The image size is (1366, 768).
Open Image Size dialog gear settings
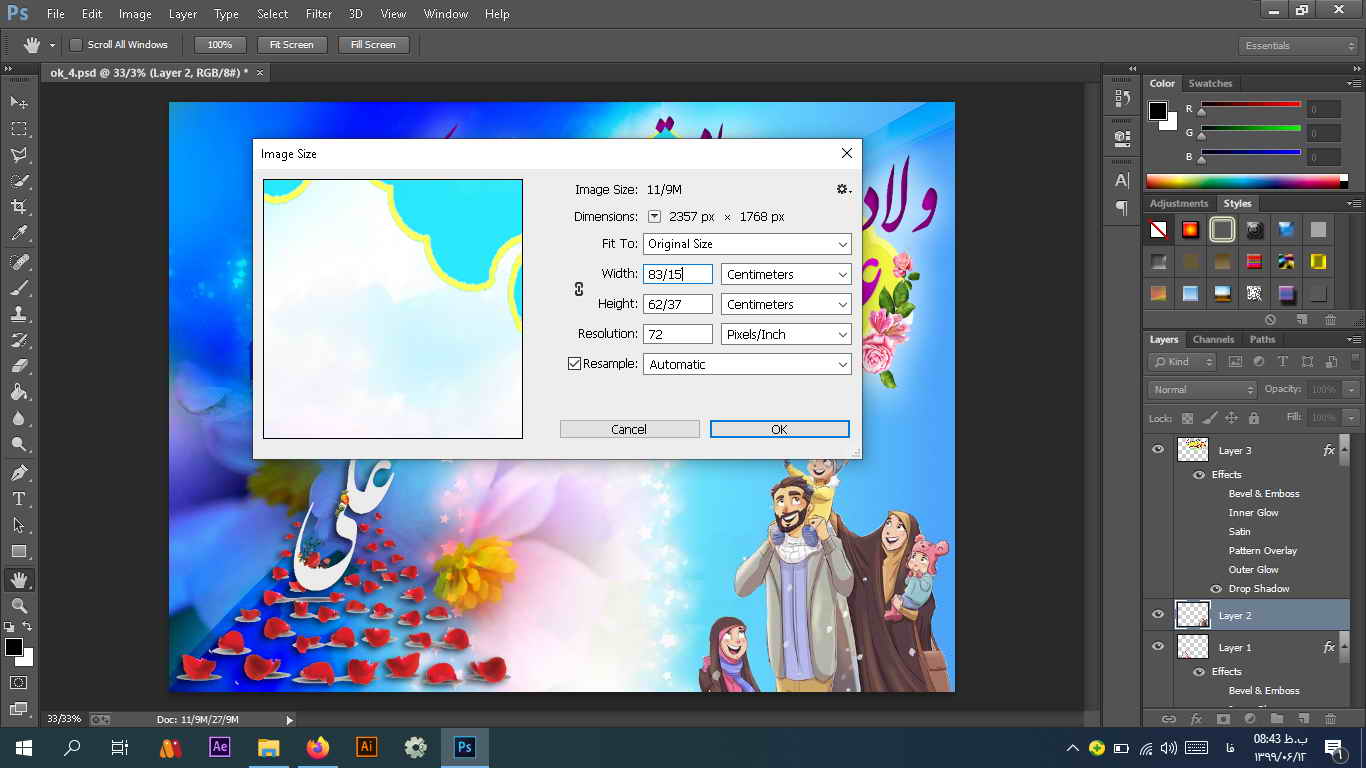pyautogui.click(x=843, y=189)
